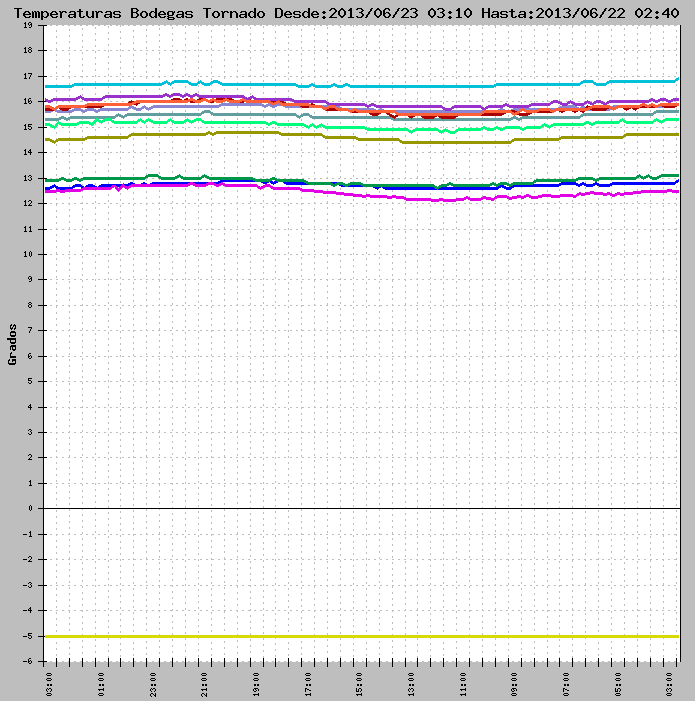Screen dimensions: 695x701
Task: Click the x-axis time label 23:00
Action: [x=153, y=684]
